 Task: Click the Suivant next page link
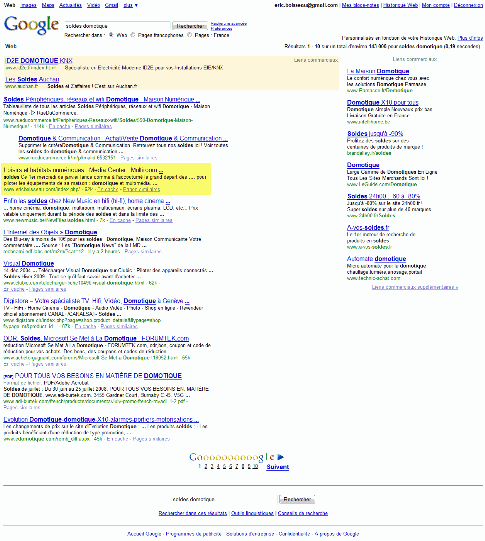pyautogui.click(x=278, y=467)
